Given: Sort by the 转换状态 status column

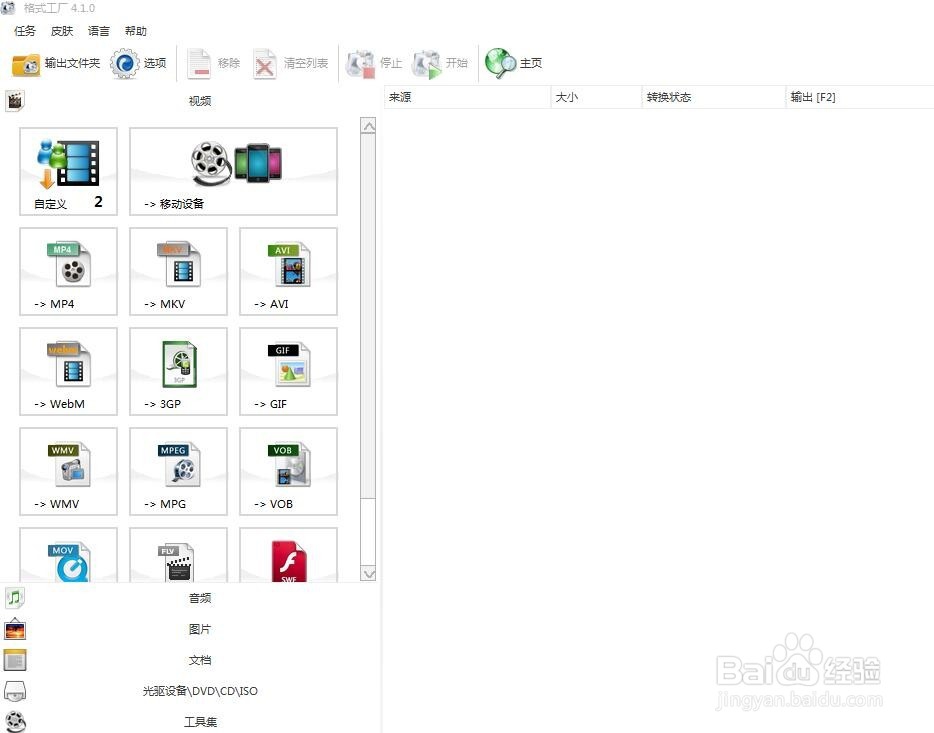Looking at the screenshot, I should pyautogui.click(x=714, y=97).
